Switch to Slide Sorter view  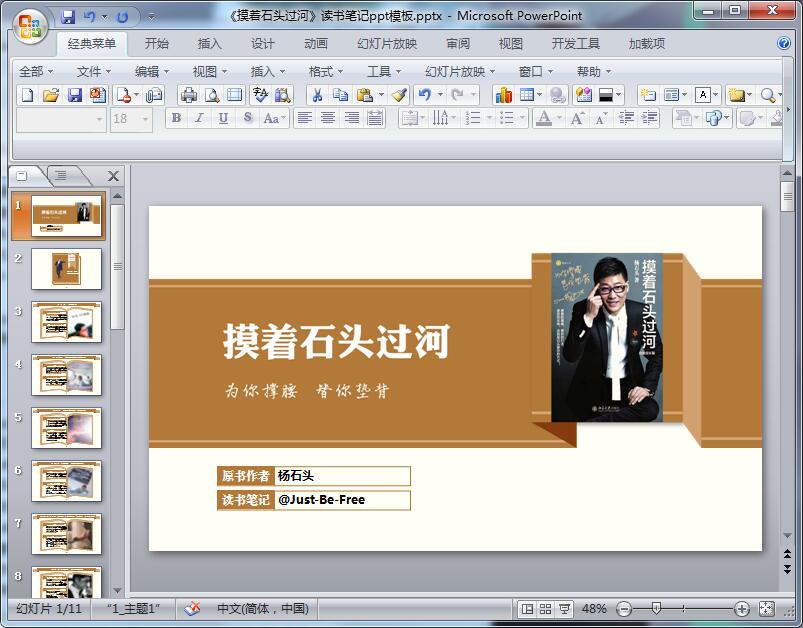[x=545, y=609]
